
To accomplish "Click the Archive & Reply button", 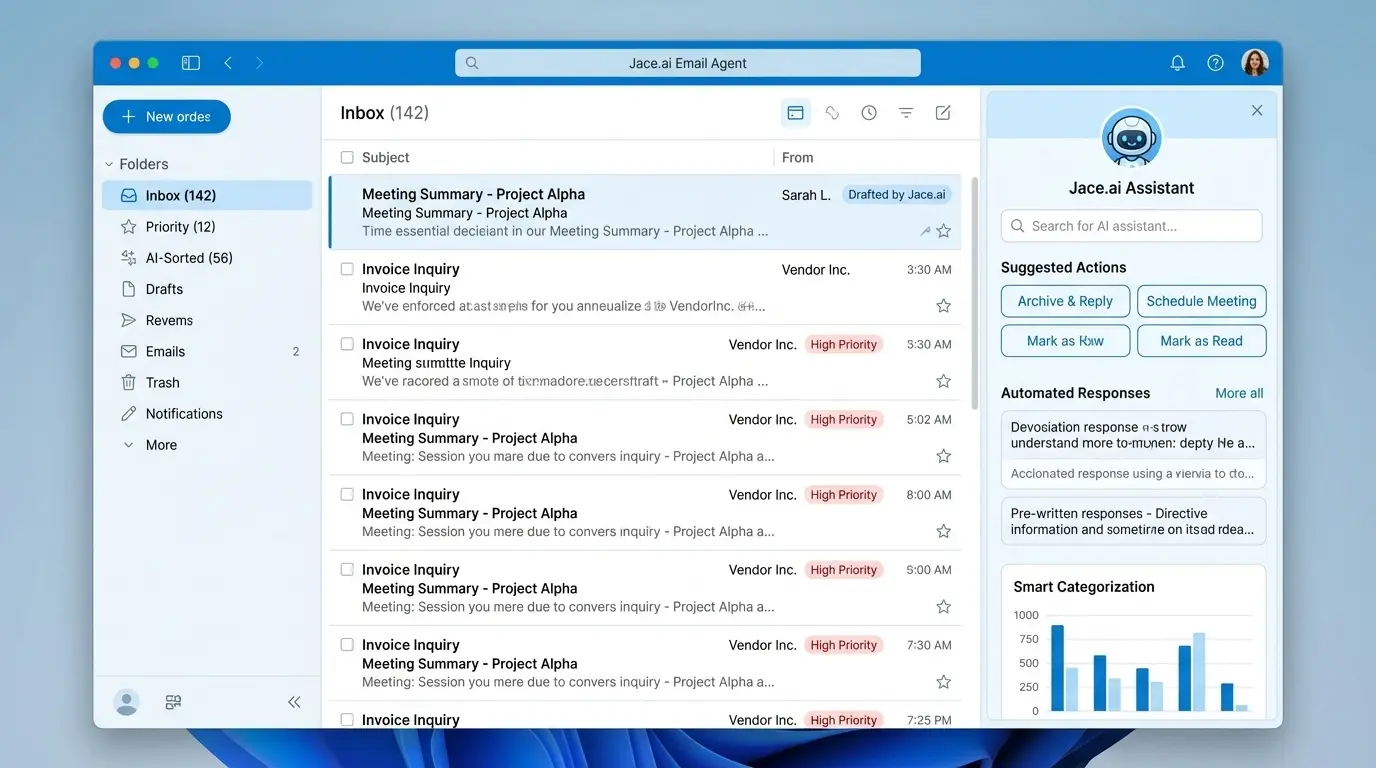I will point(1065,301).
